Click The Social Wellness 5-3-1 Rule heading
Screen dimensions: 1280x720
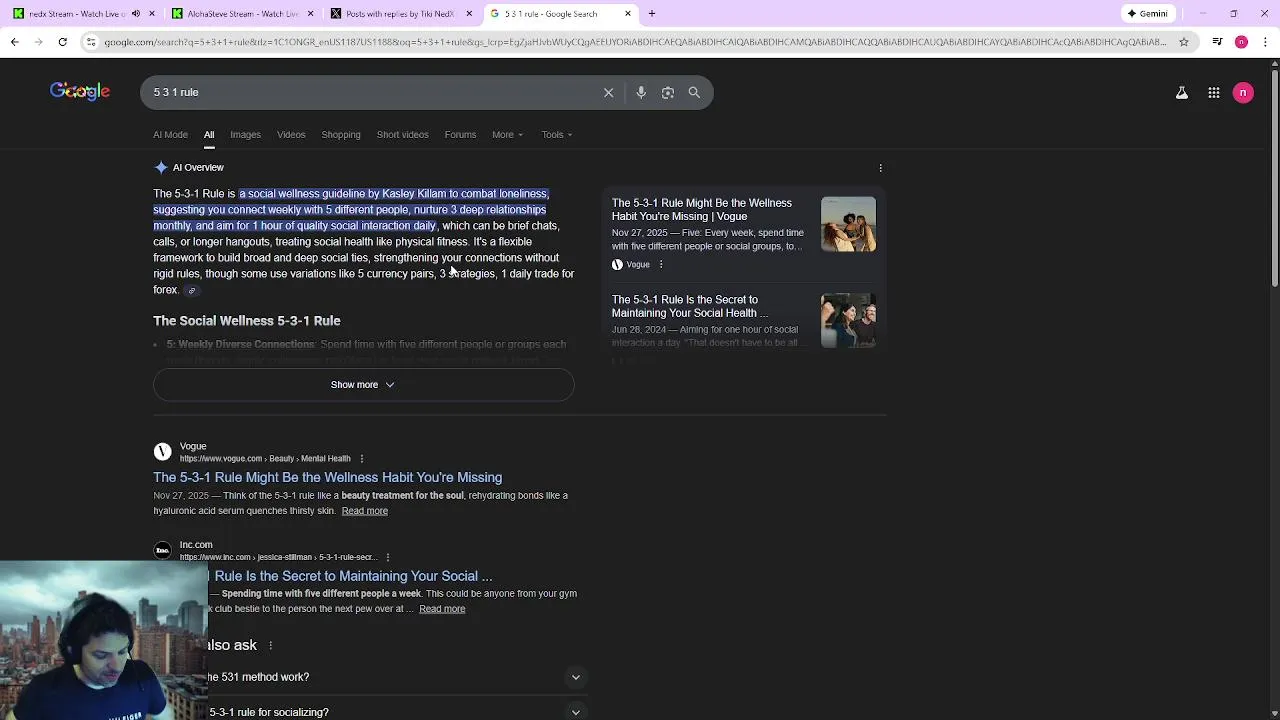tap(247, 321)
